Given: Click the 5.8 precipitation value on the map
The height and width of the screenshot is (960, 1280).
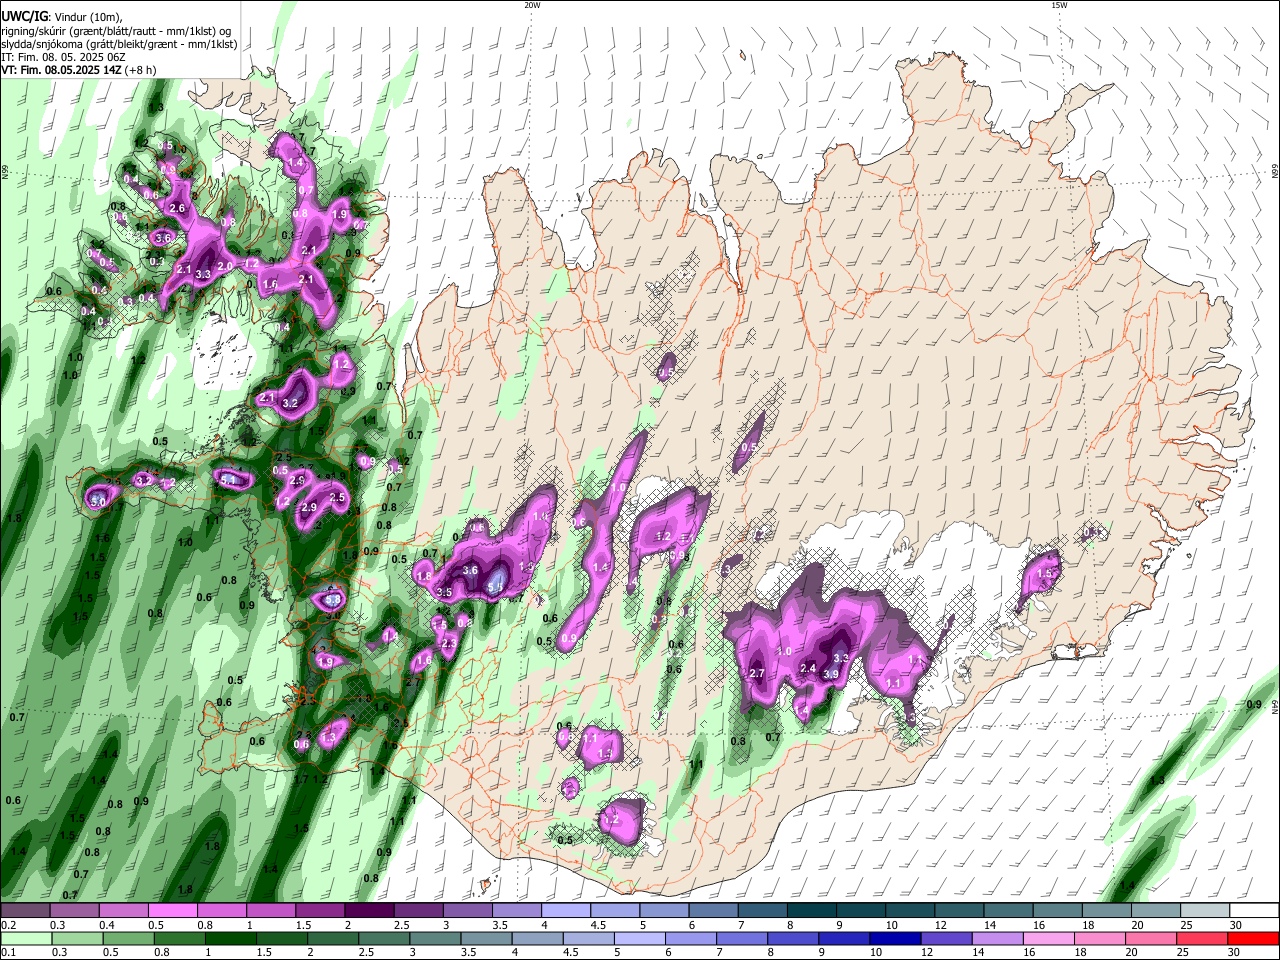Looking at the screenshot, I should 334,600.
